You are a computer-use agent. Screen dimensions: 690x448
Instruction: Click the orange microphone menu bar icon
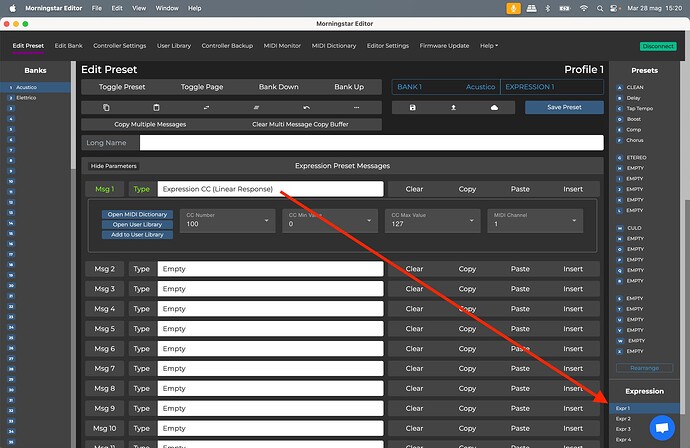pos(513,8)
